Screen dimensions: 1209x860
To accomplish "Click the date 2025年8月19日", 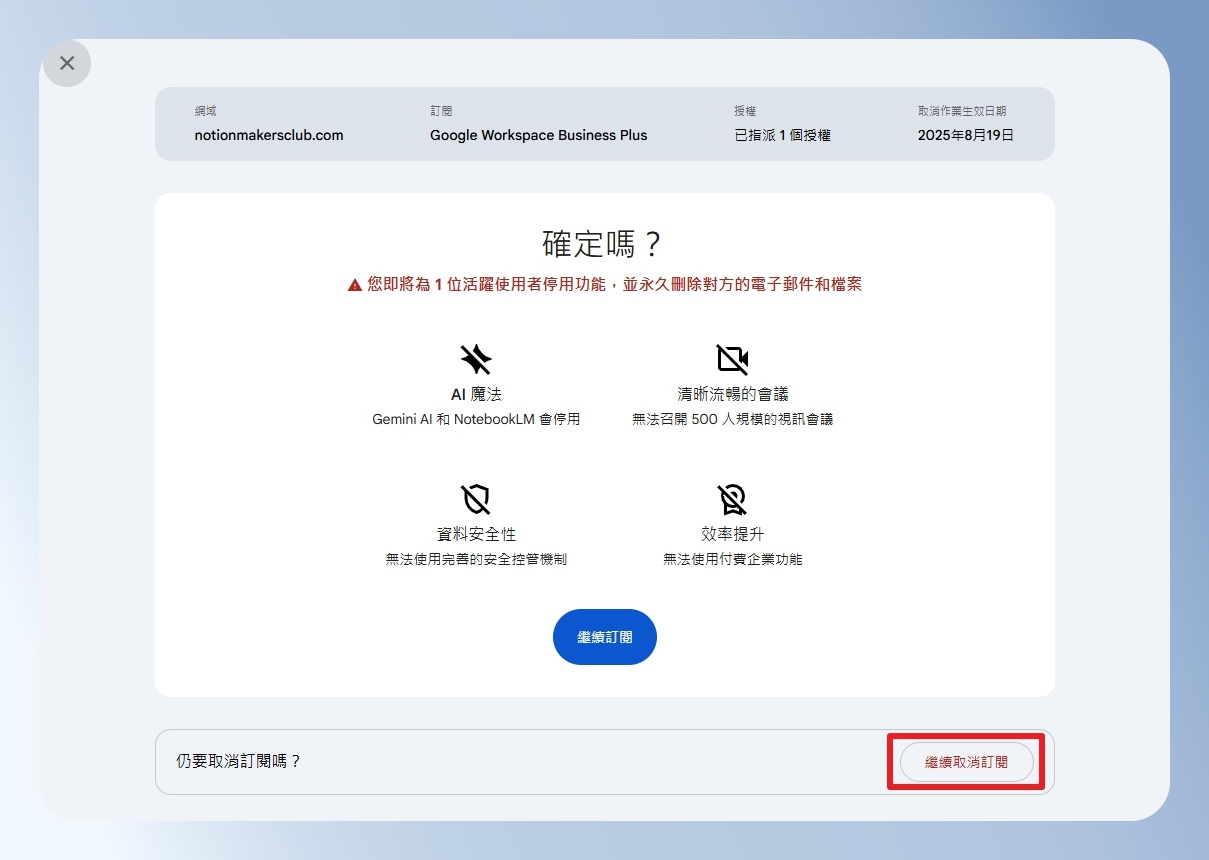I will pyautogui.click(x=966, y=135).
